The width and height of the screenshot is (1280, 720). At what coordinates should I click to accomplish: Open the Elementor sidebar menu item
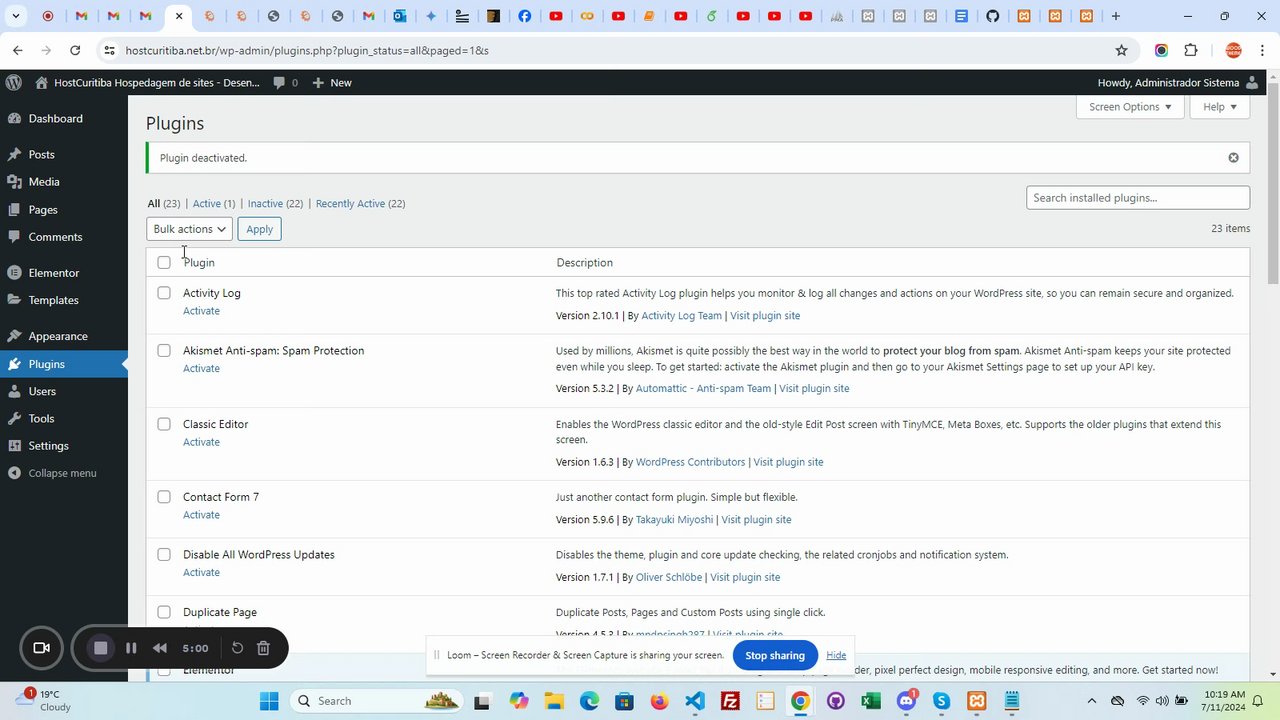53,273
